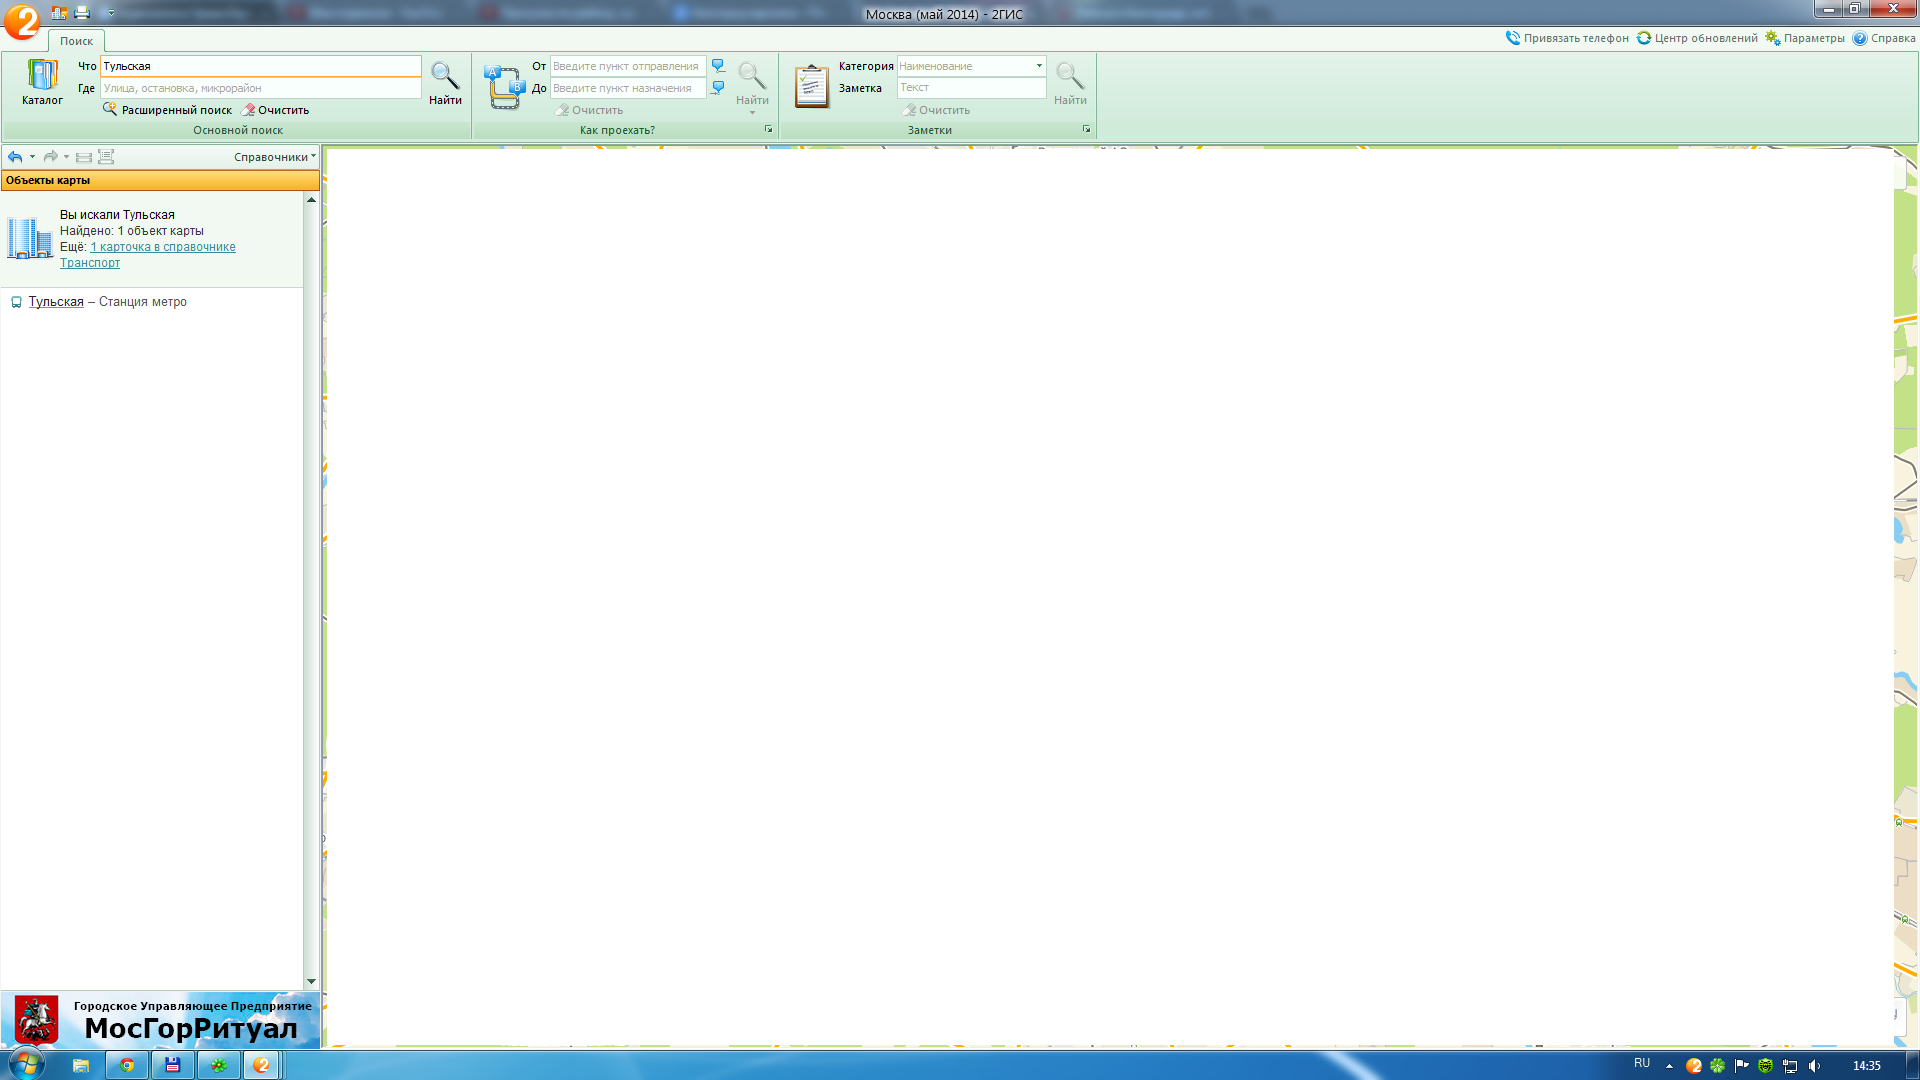The height and width of the screenshot is (1080, 1920).
Task: Click metro station icon next to Тульская
Action: (16, 302)
